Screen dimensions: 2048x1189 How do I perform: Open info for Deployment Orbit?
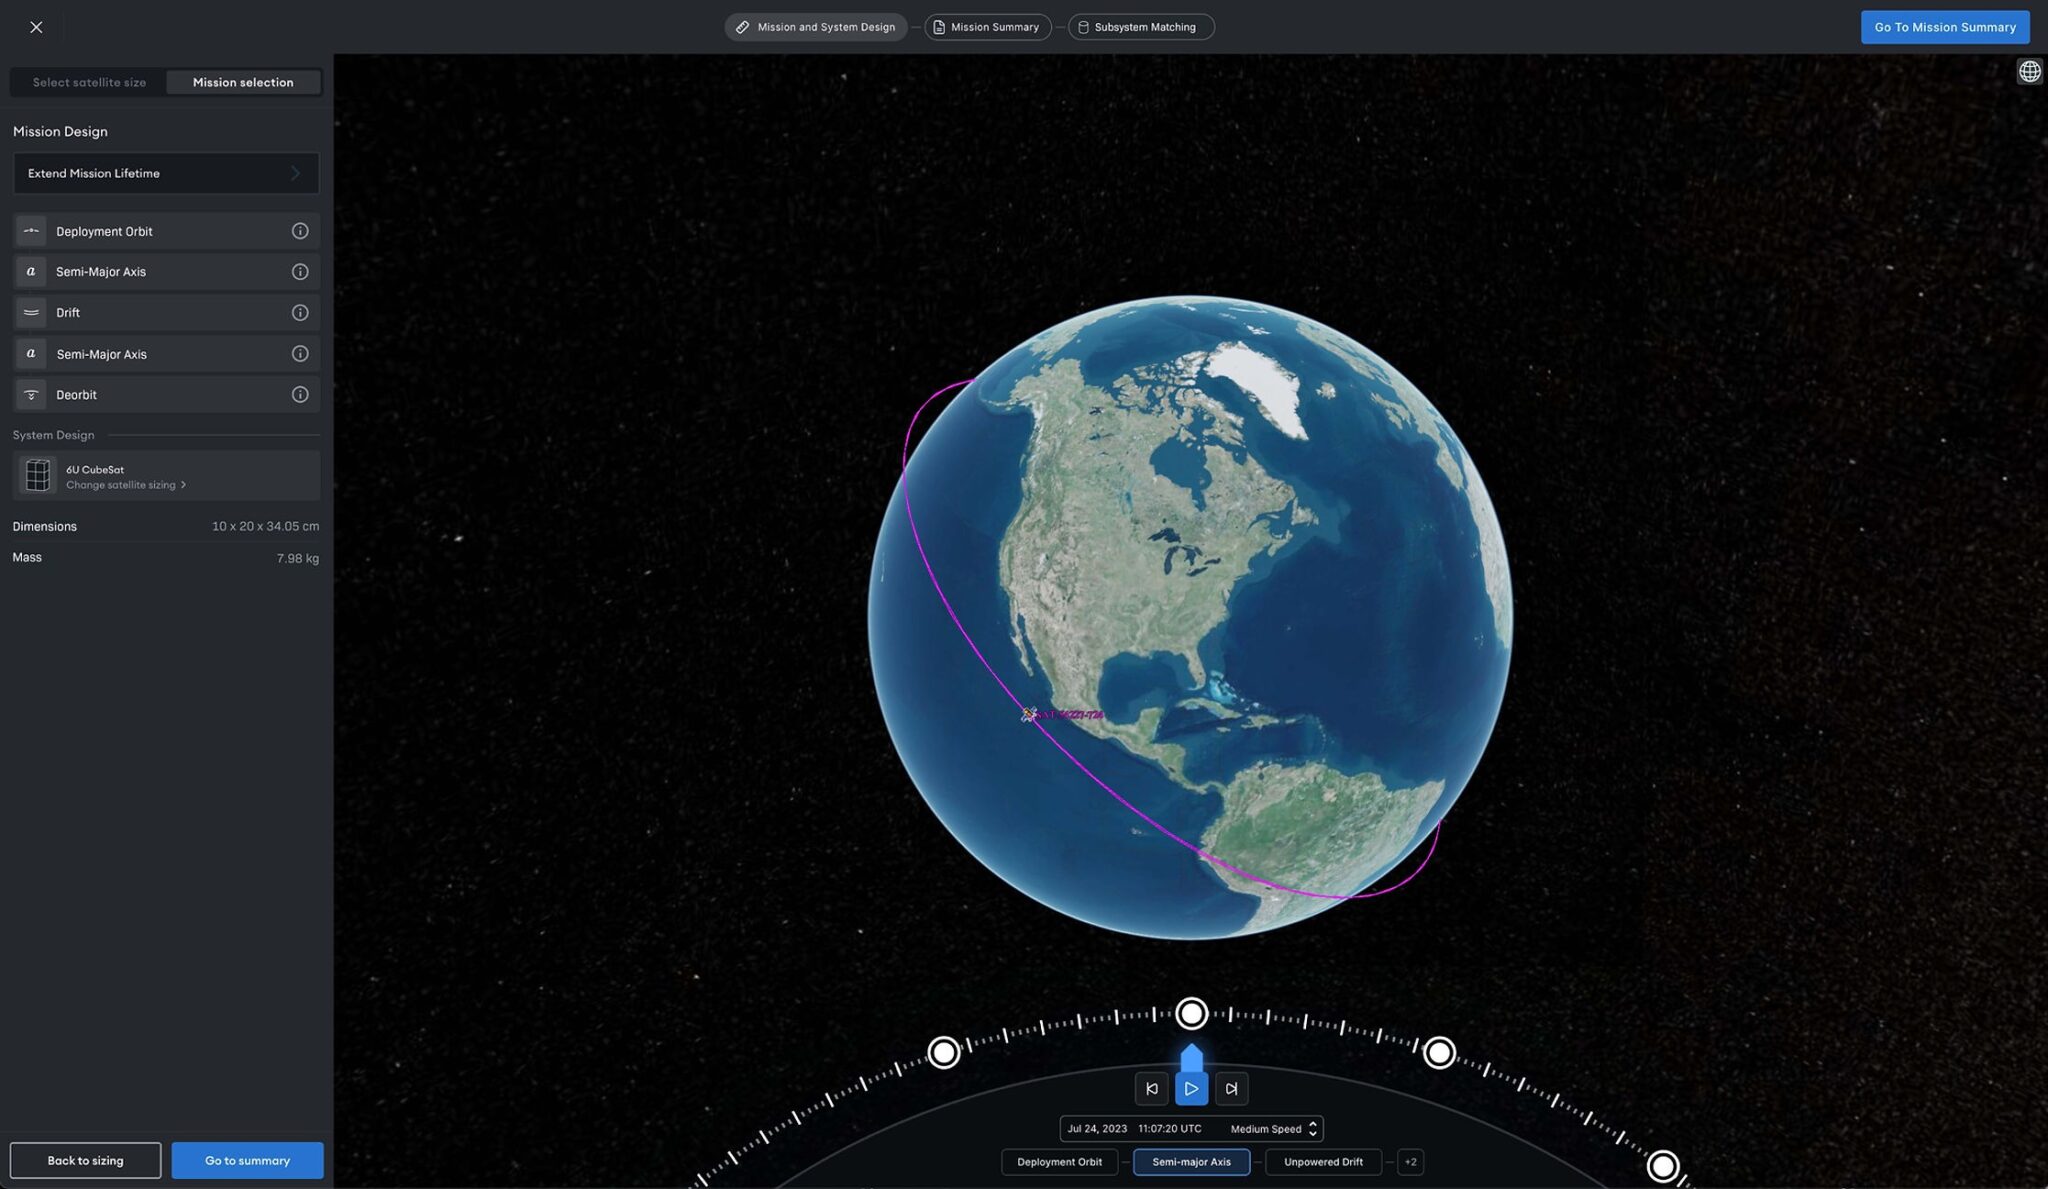[x=299, y=231]
